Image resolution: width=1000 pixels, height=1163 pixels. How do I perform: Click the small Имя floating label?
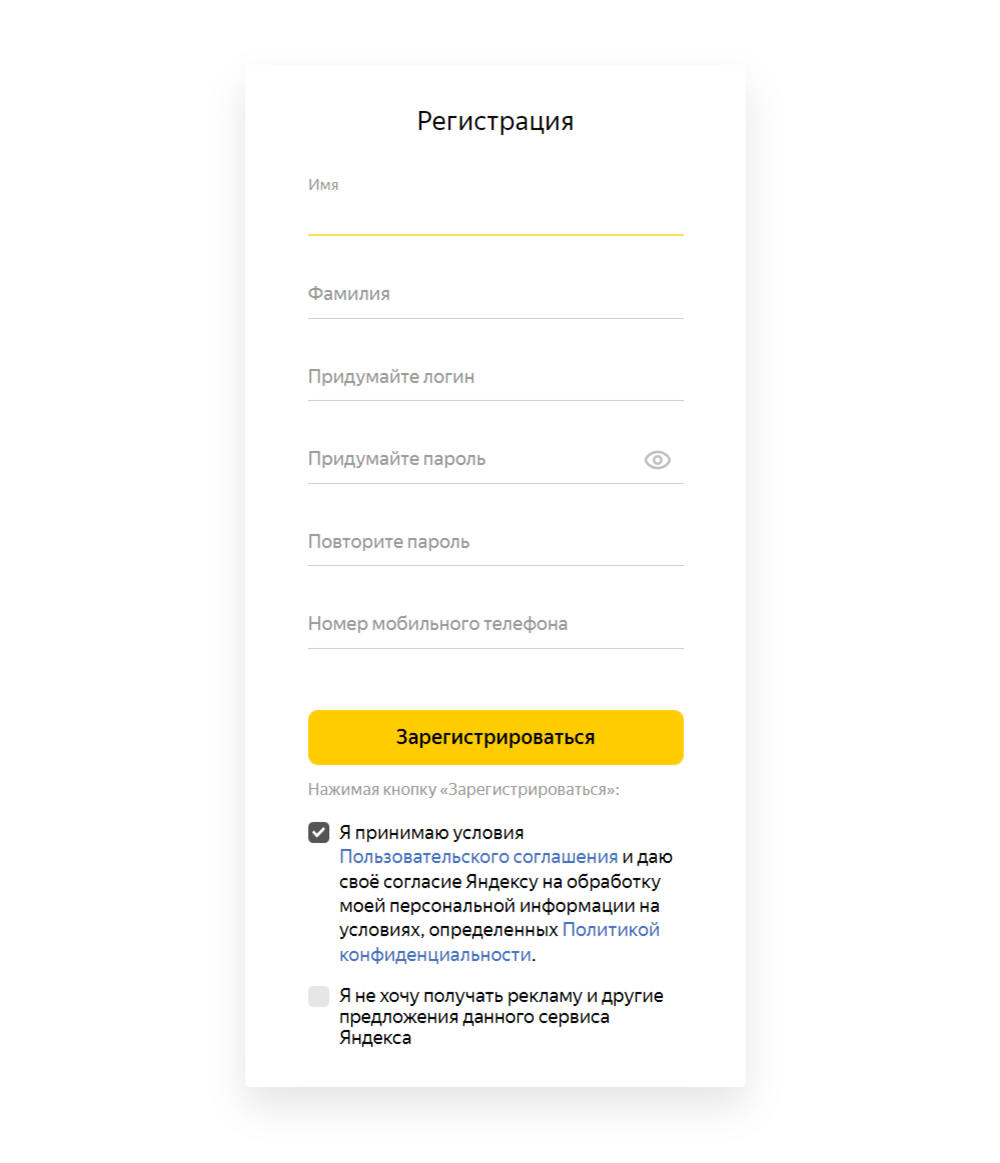[323, 185]
